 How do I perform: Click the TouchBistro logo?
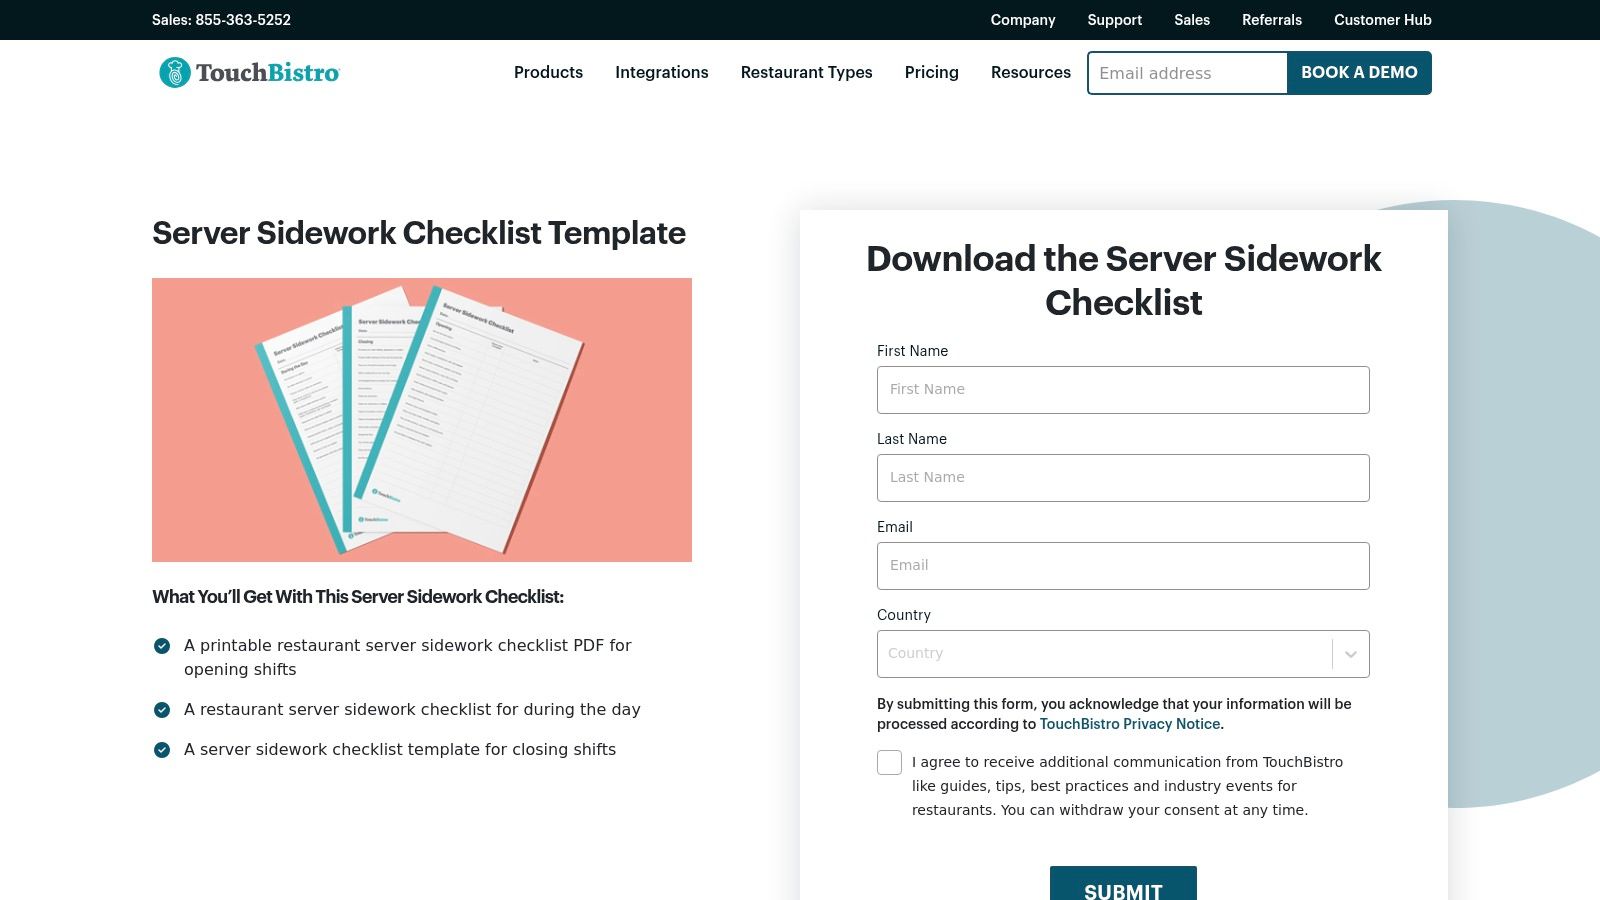(x=247, y=72)
